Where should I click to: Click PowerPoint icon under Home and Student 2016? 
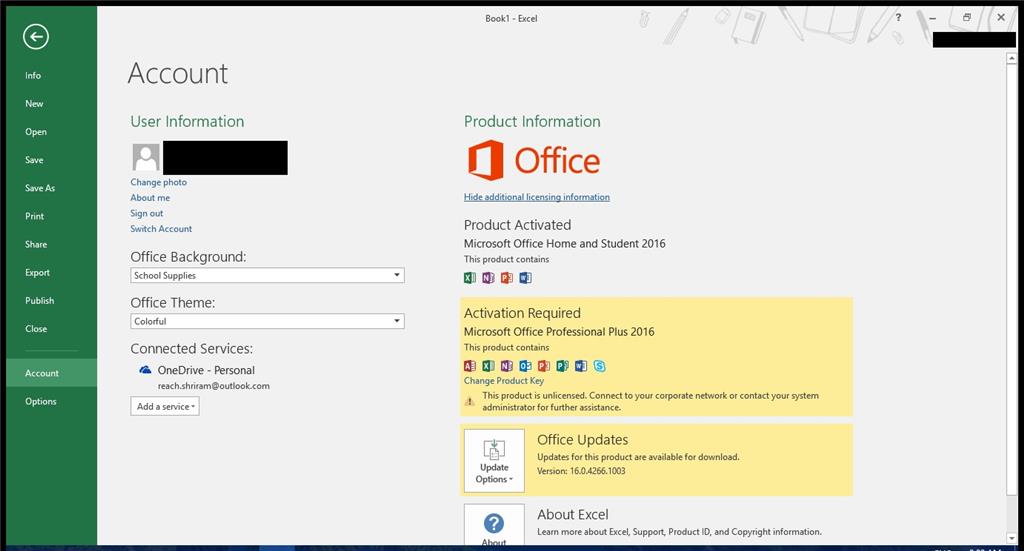tap(507, 277)
